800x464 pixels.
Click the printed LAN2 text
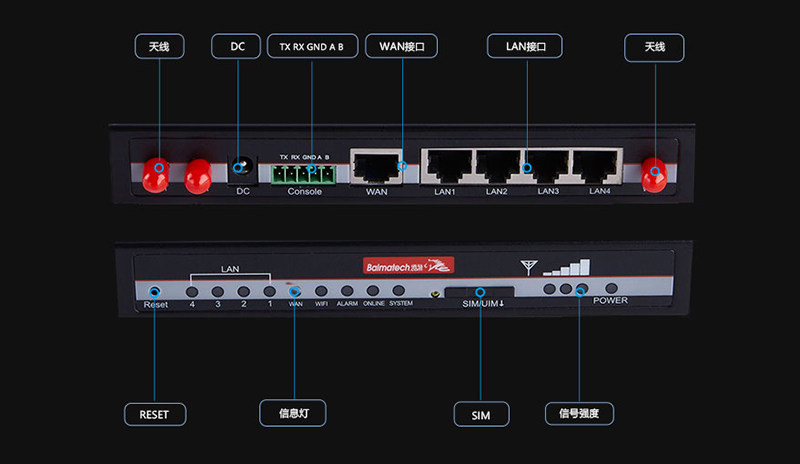point(496,191)
